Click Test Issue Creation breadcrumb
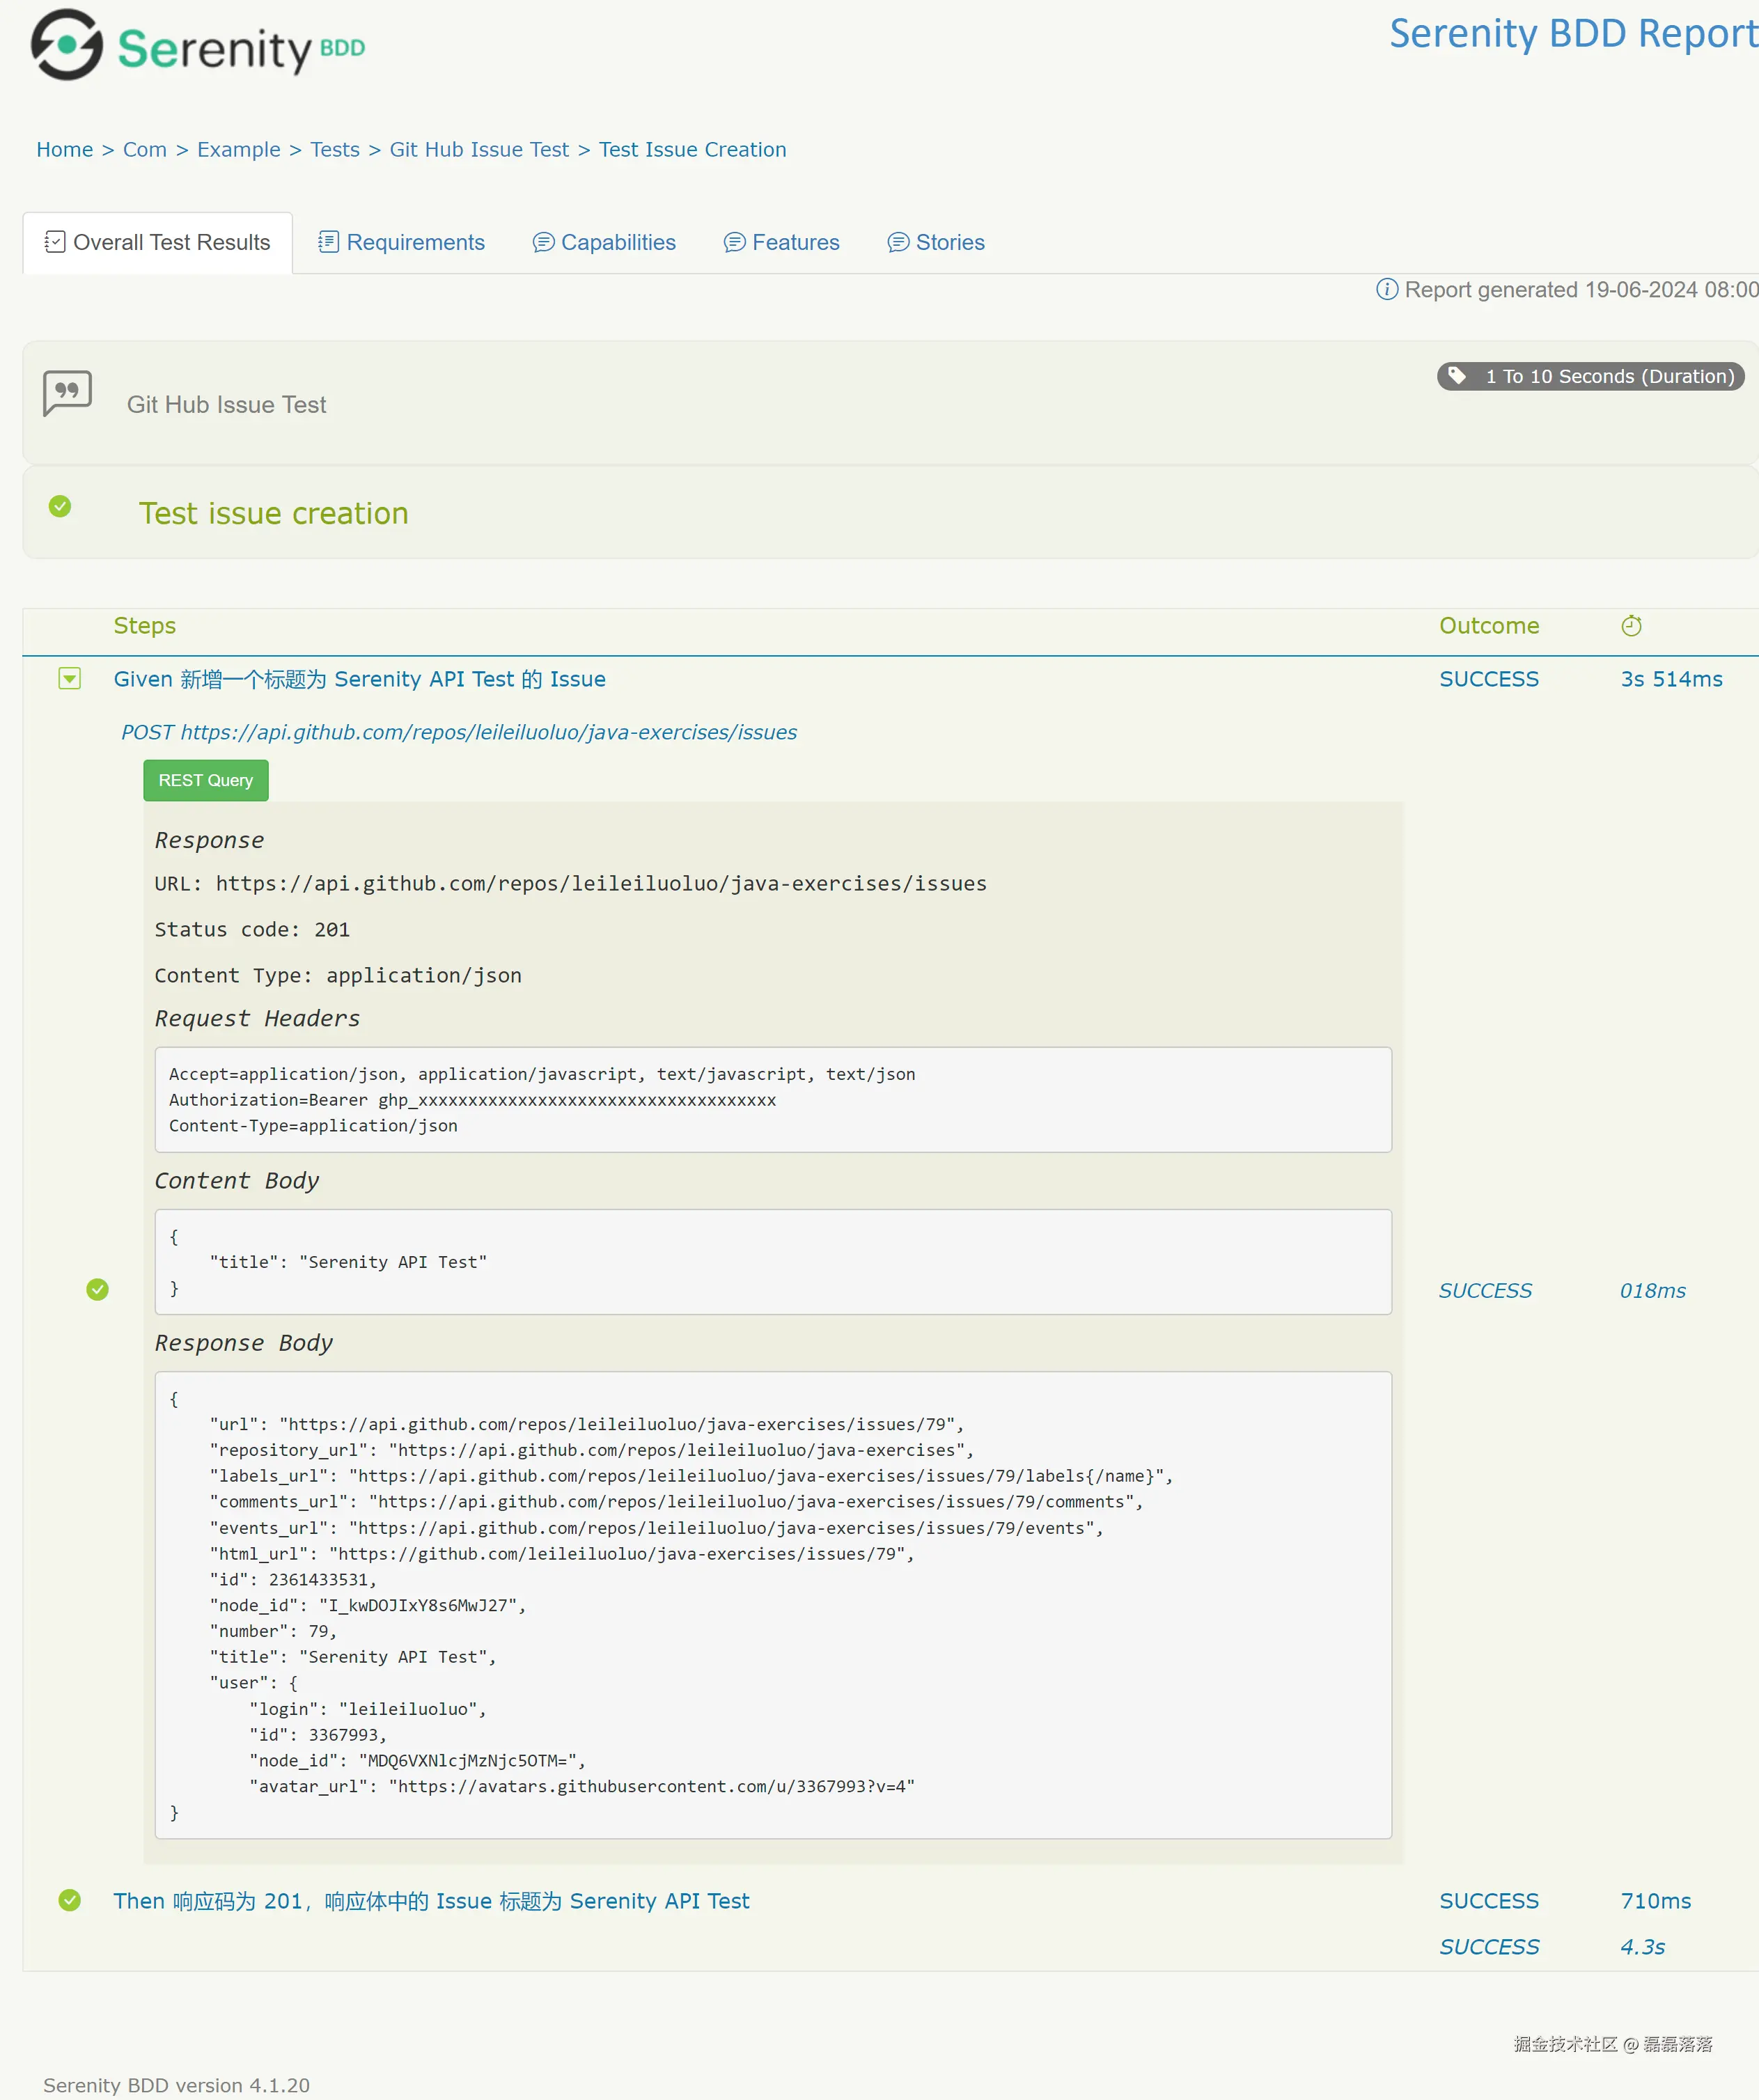Image resolution: width=1759 pixels, height=2100 pixels. coord(692,150)
